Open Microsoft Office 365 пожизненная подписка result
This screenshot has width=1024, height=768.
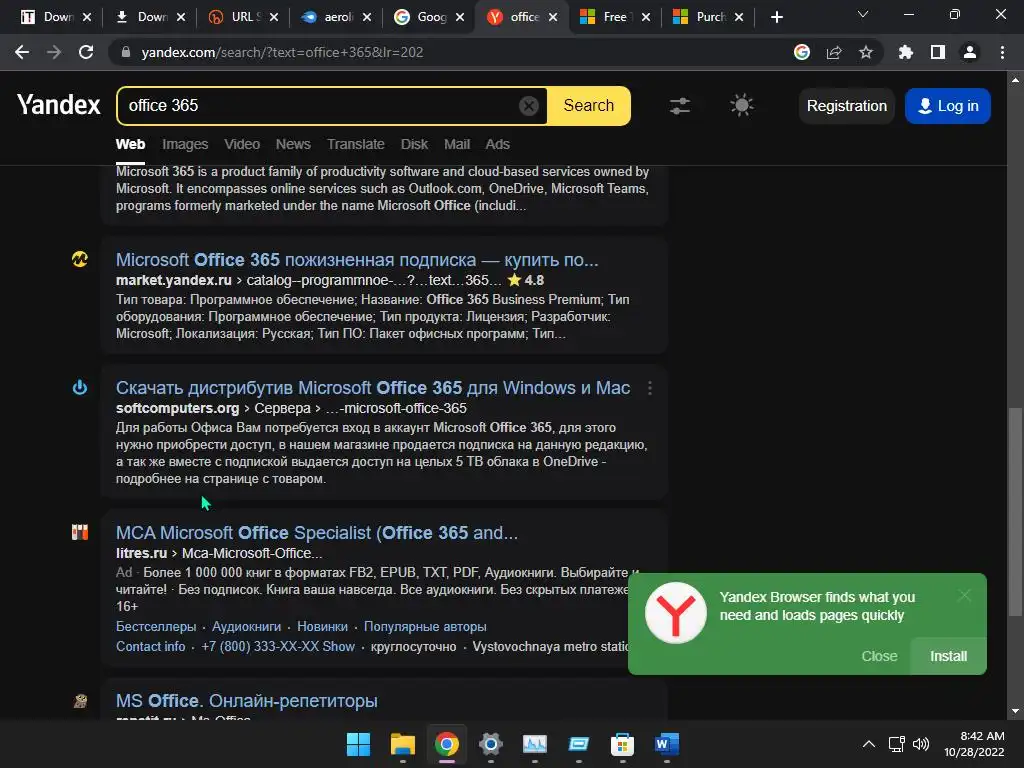click(357, 260)
